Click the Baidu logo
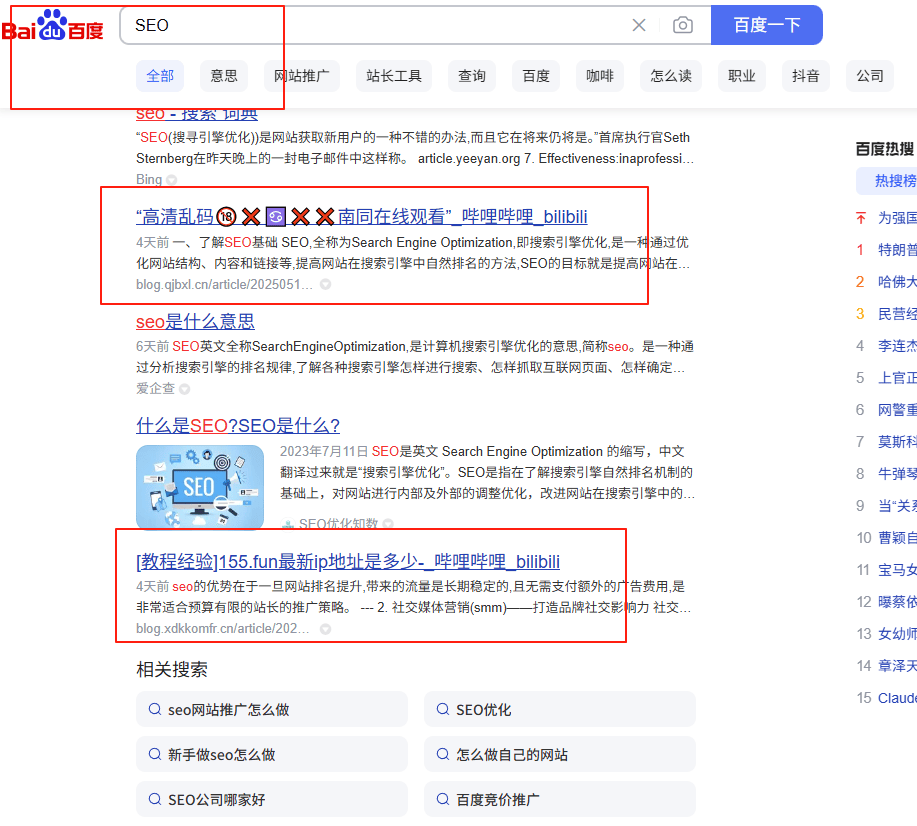This screenshot has width=917, height=826. click(52, 26)
